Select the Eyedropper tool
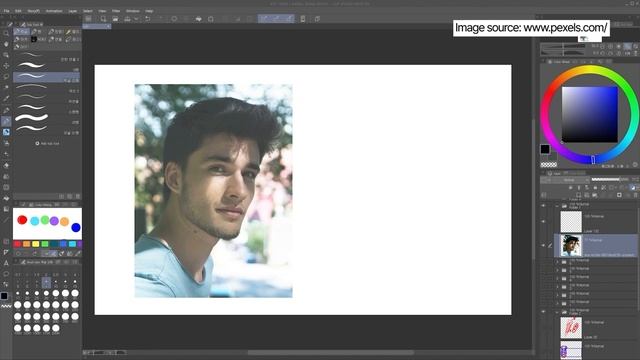Viewport: 640px width, 360px height. click(x=6, y=98)
